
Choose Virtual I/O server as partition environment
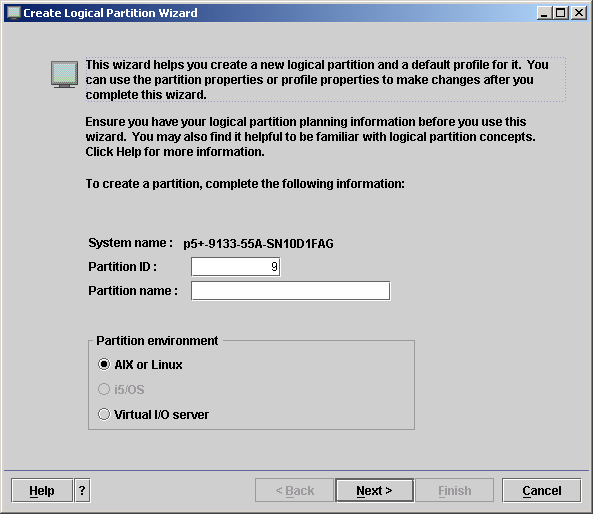(x=104, y=415)
